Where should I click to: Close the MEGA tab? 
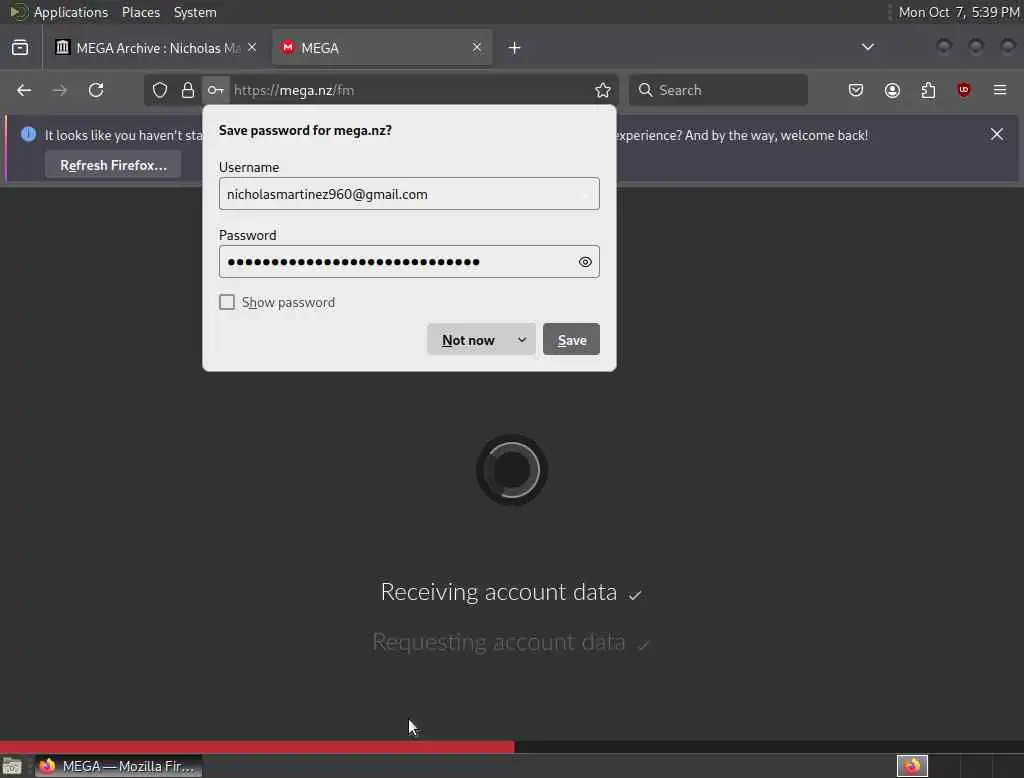[x=477, y=48]
